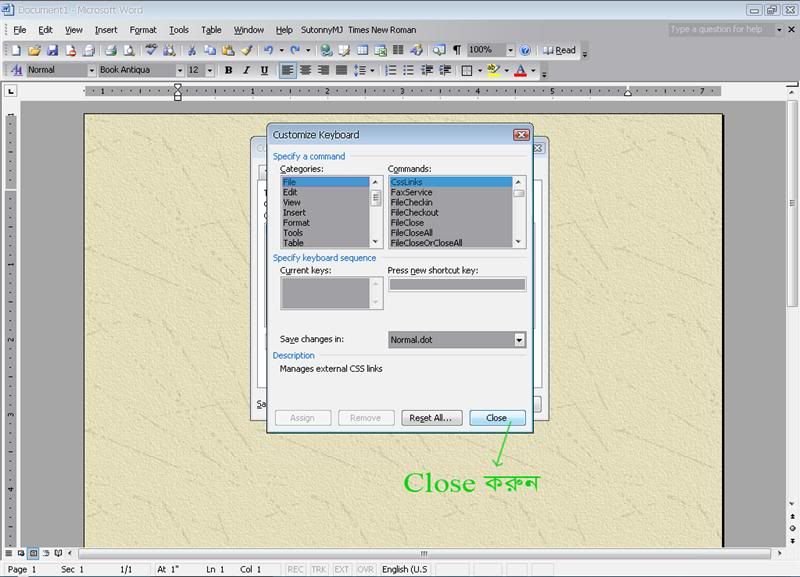800x577 pixels.
Task: Click the Format Painter brush icon
Action: [x=246, y=50]
